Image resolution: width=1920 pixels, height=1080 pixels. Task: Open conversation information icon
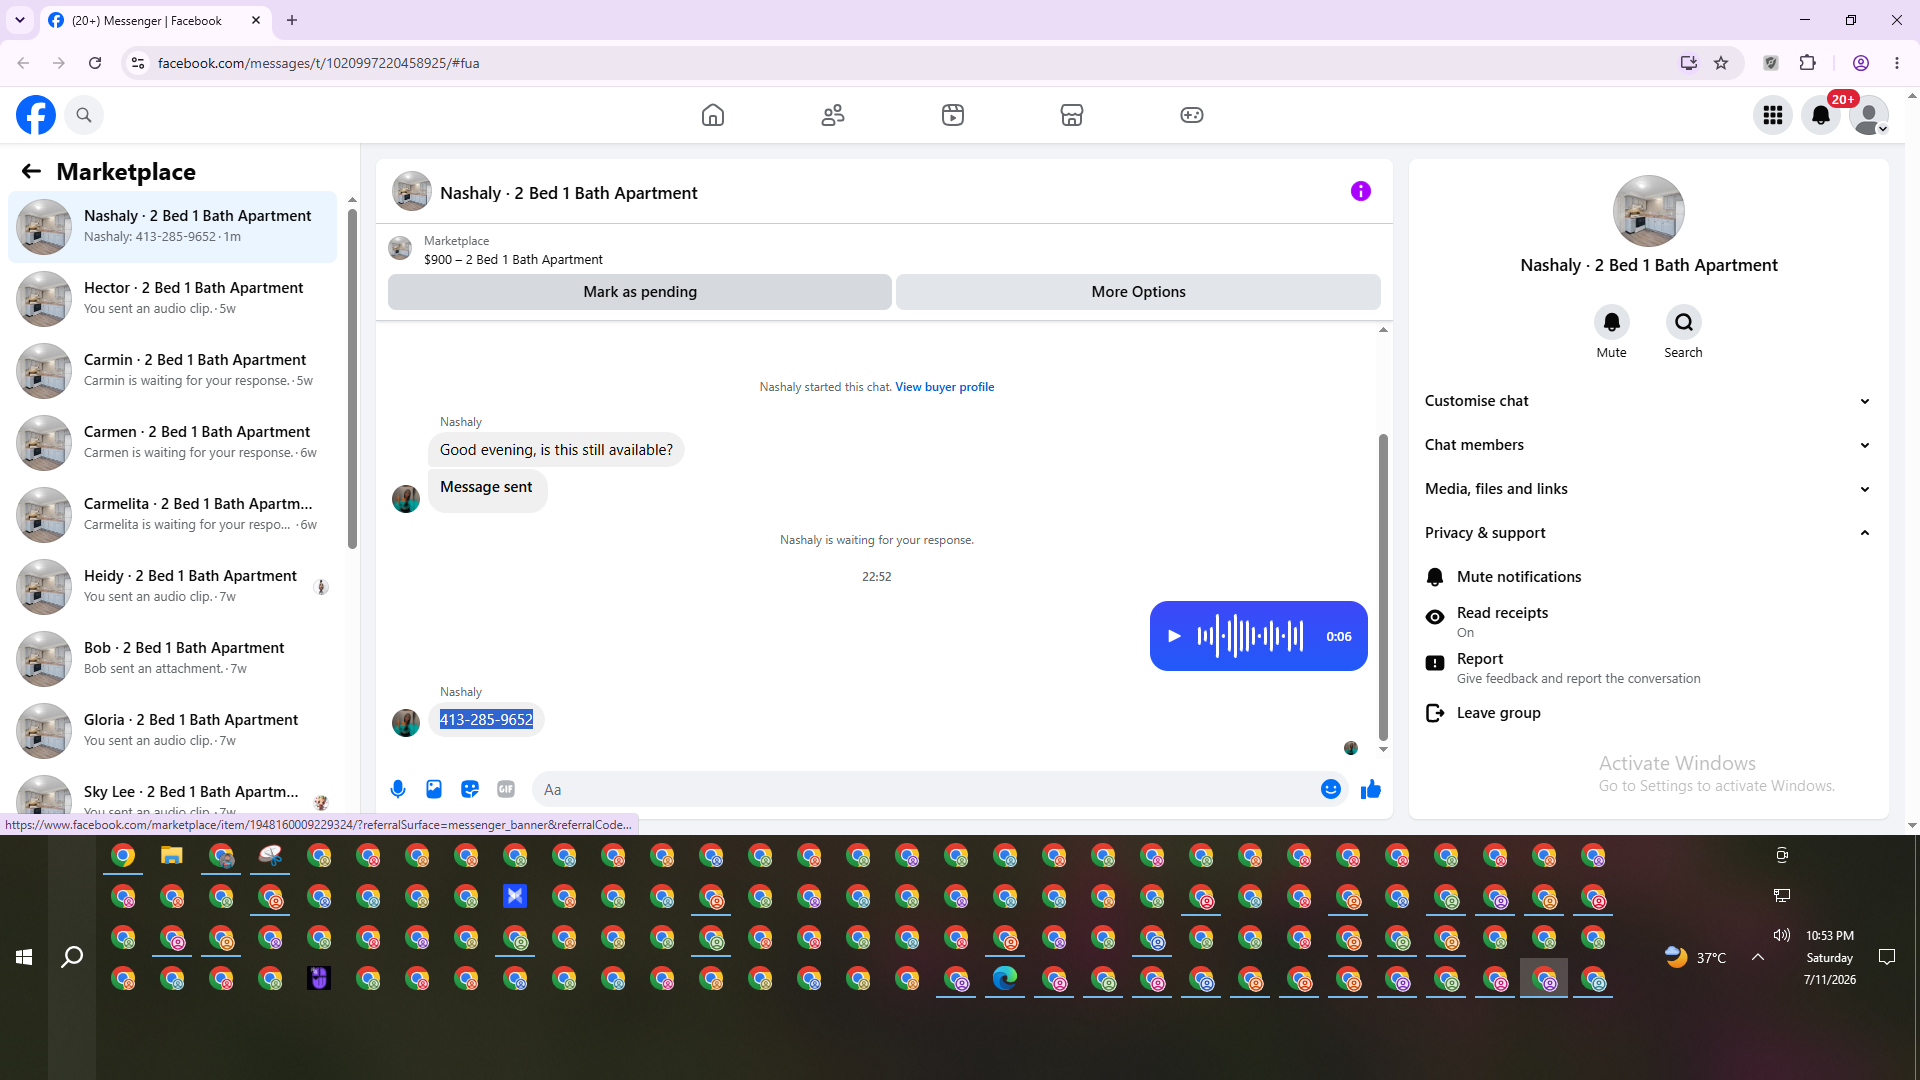[x=1361, y=191]
